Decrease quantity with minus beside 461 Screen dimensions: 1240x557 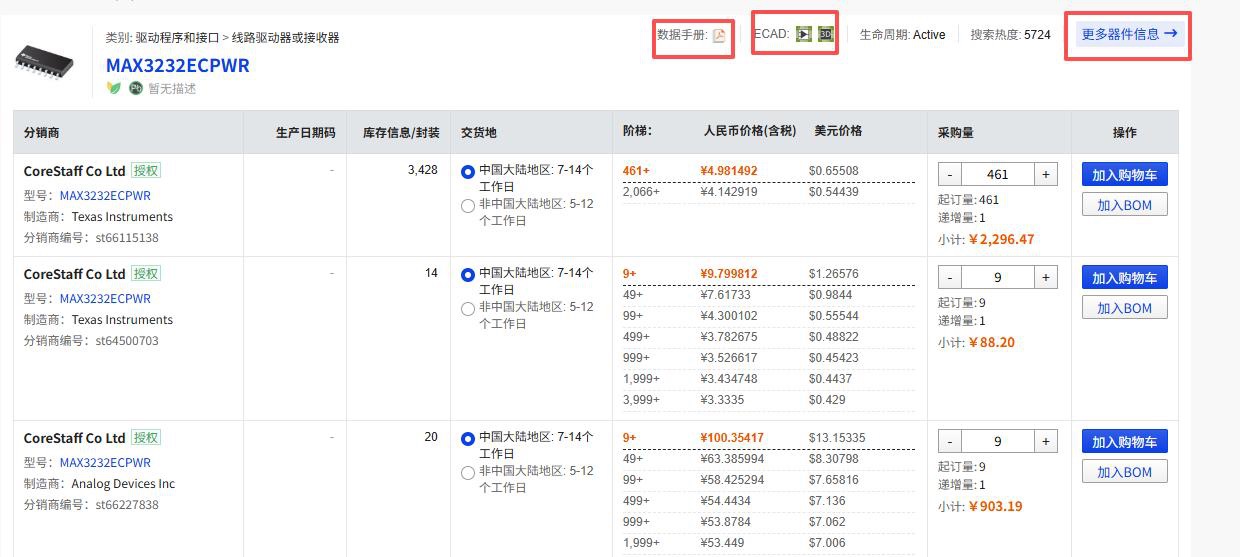[950, 174]
